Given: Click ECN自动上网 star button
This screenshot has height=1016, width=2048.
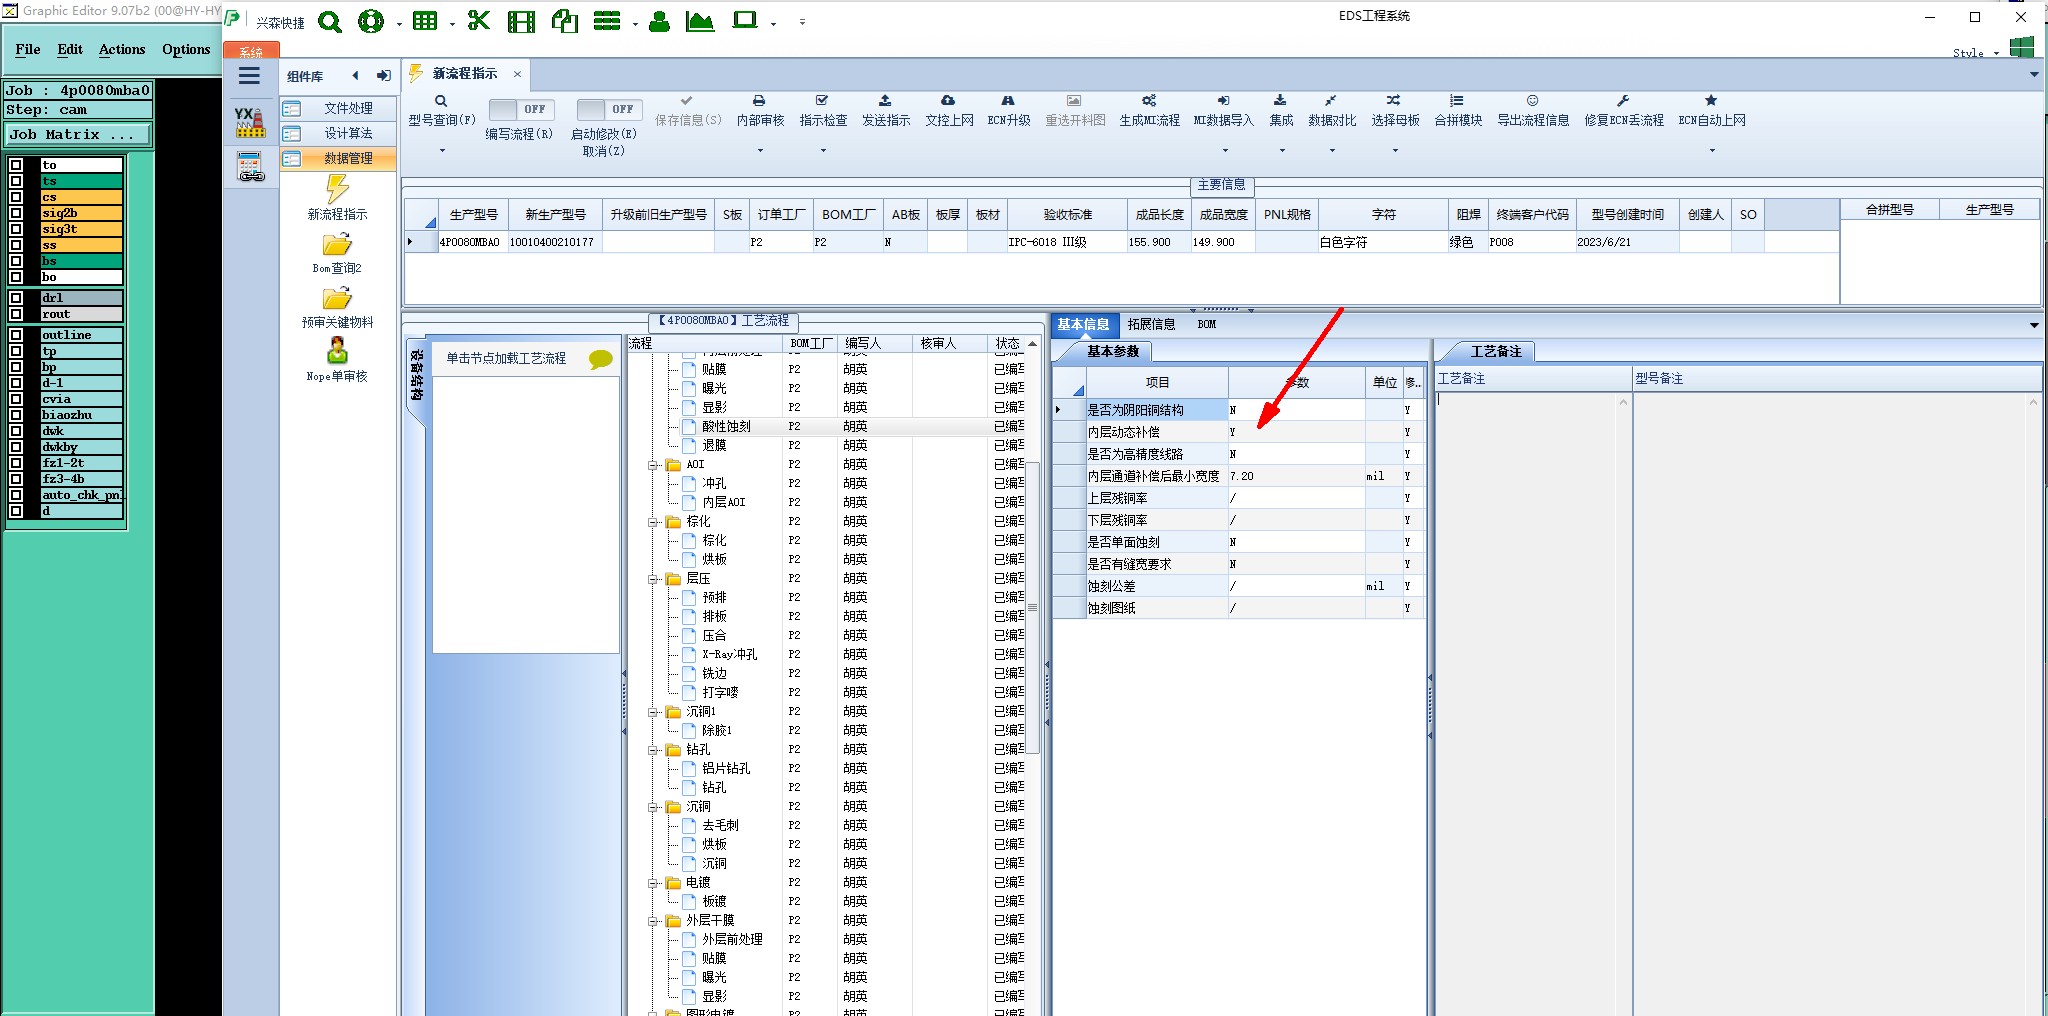Looking at the screenshot, I should (x=1712, y=110).
